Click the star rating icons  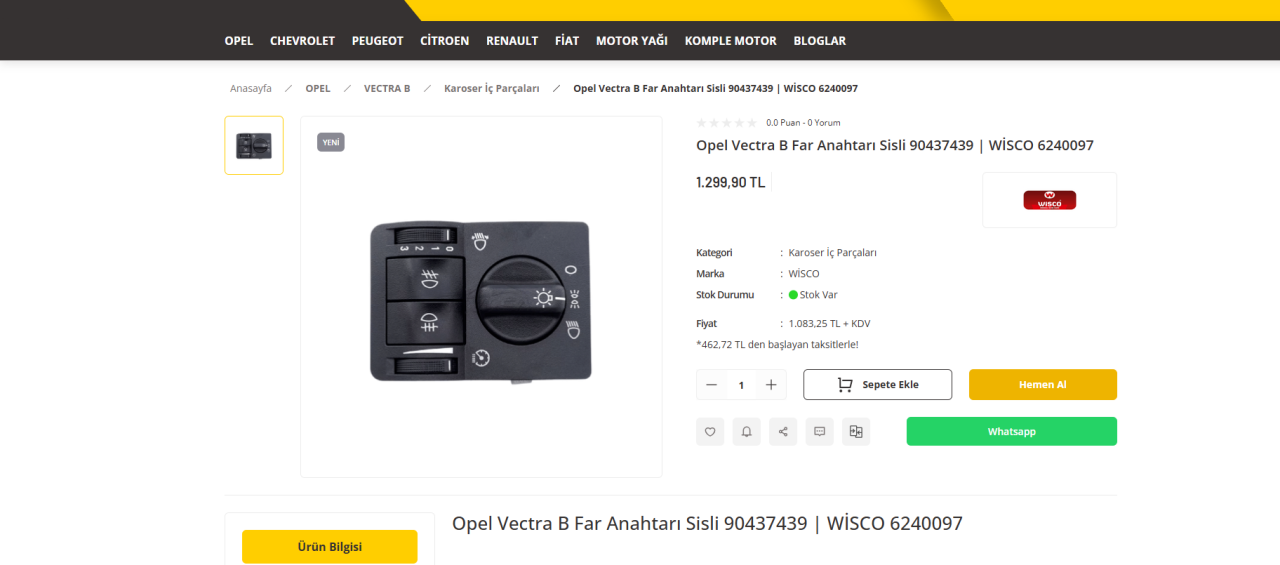[727, 123]
